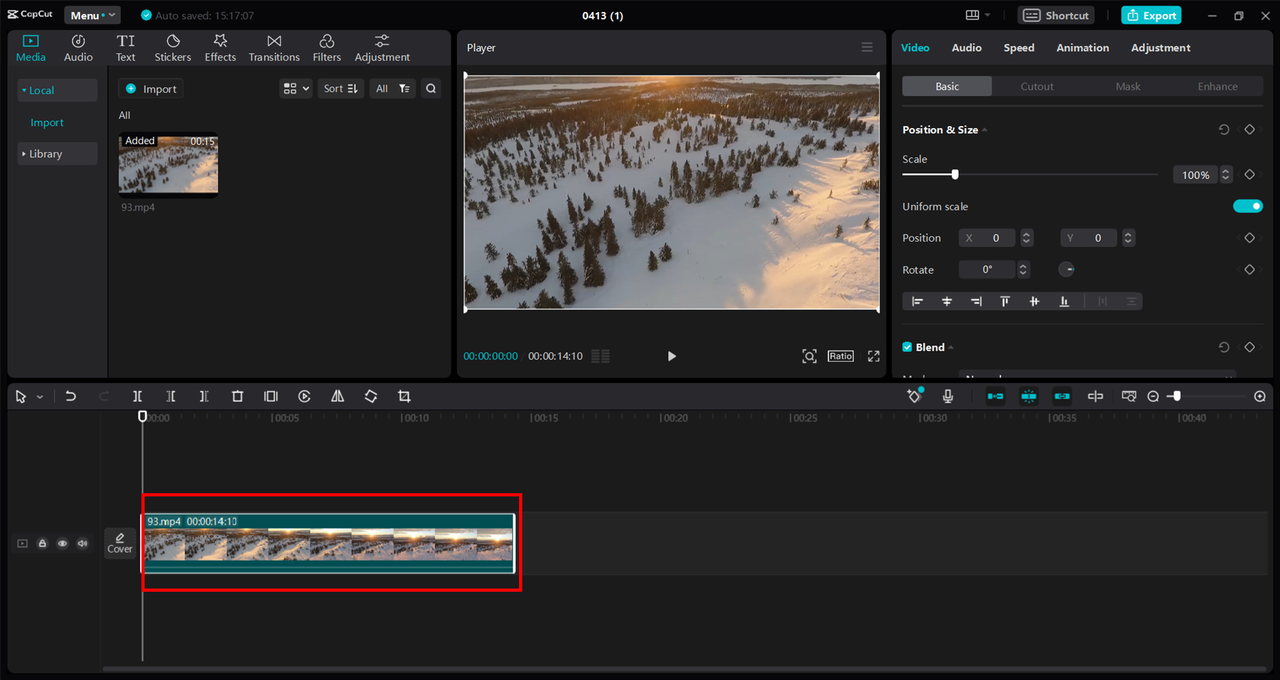The image size is (1280, 680).
Task: Open the Stickers panel
Action: click(172, 47)
